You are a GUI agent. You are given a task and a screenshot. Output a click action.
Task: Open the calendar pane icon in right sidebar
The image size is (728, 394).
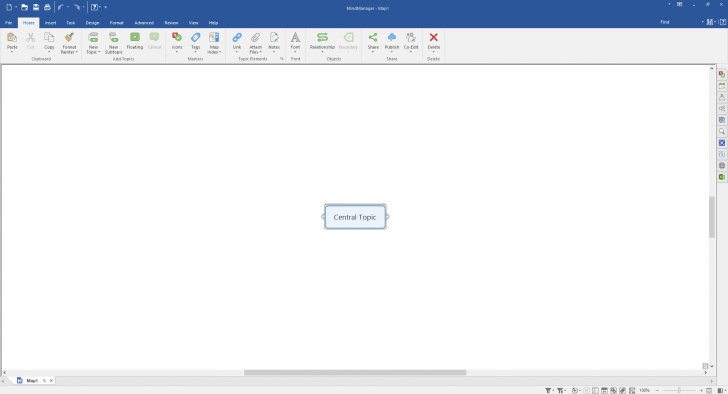pyautogui.click(x=722, y=86)
